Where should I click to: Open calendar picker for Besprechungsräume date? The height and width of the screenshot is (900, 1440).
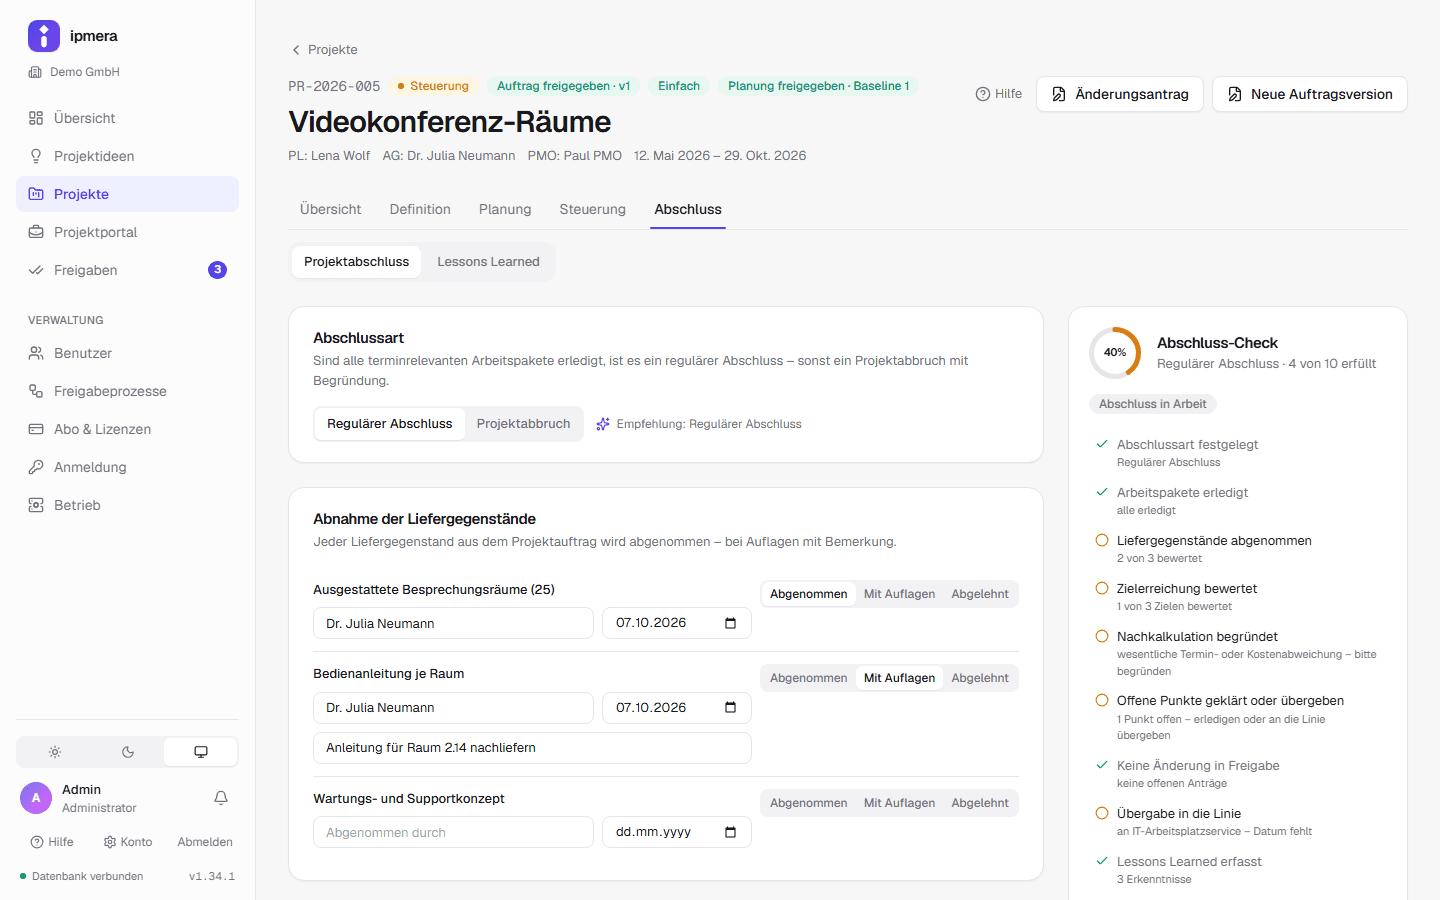(730, 623)
